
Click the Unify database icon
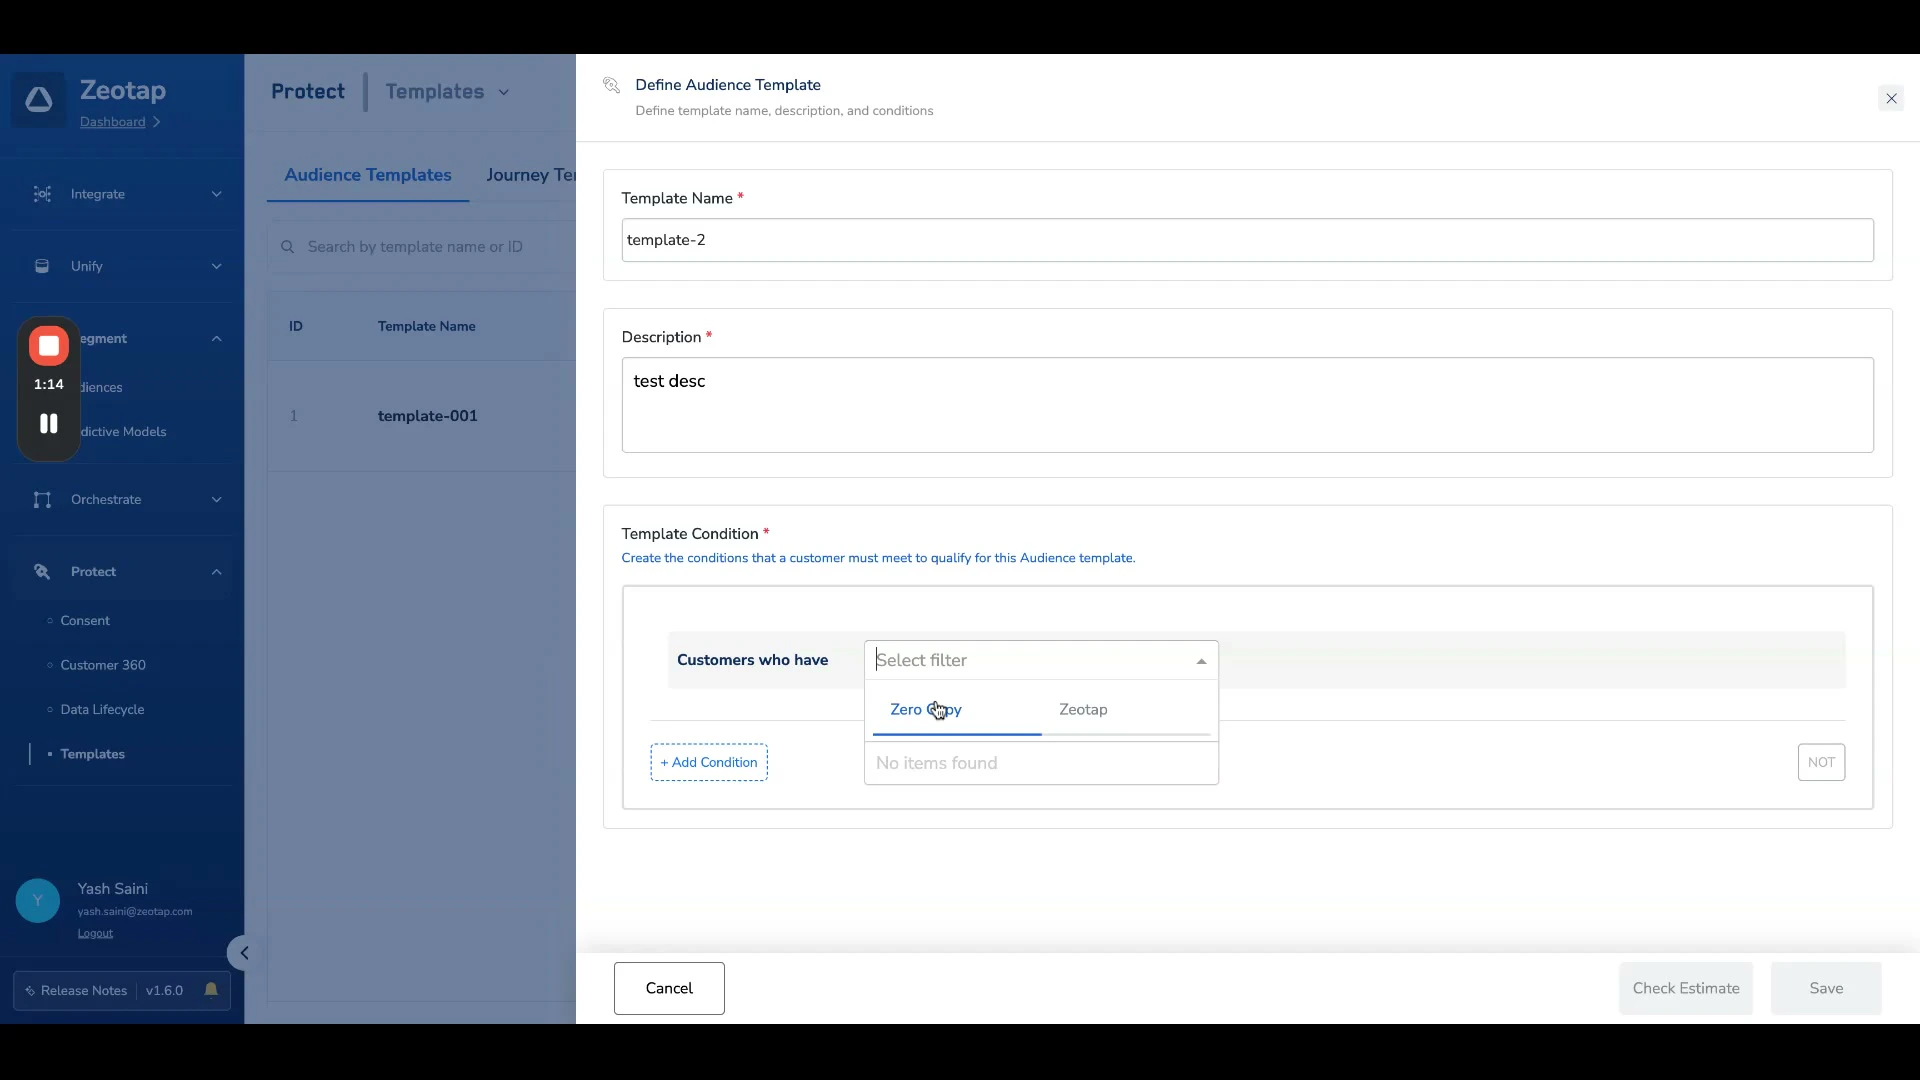coord(42,266)
